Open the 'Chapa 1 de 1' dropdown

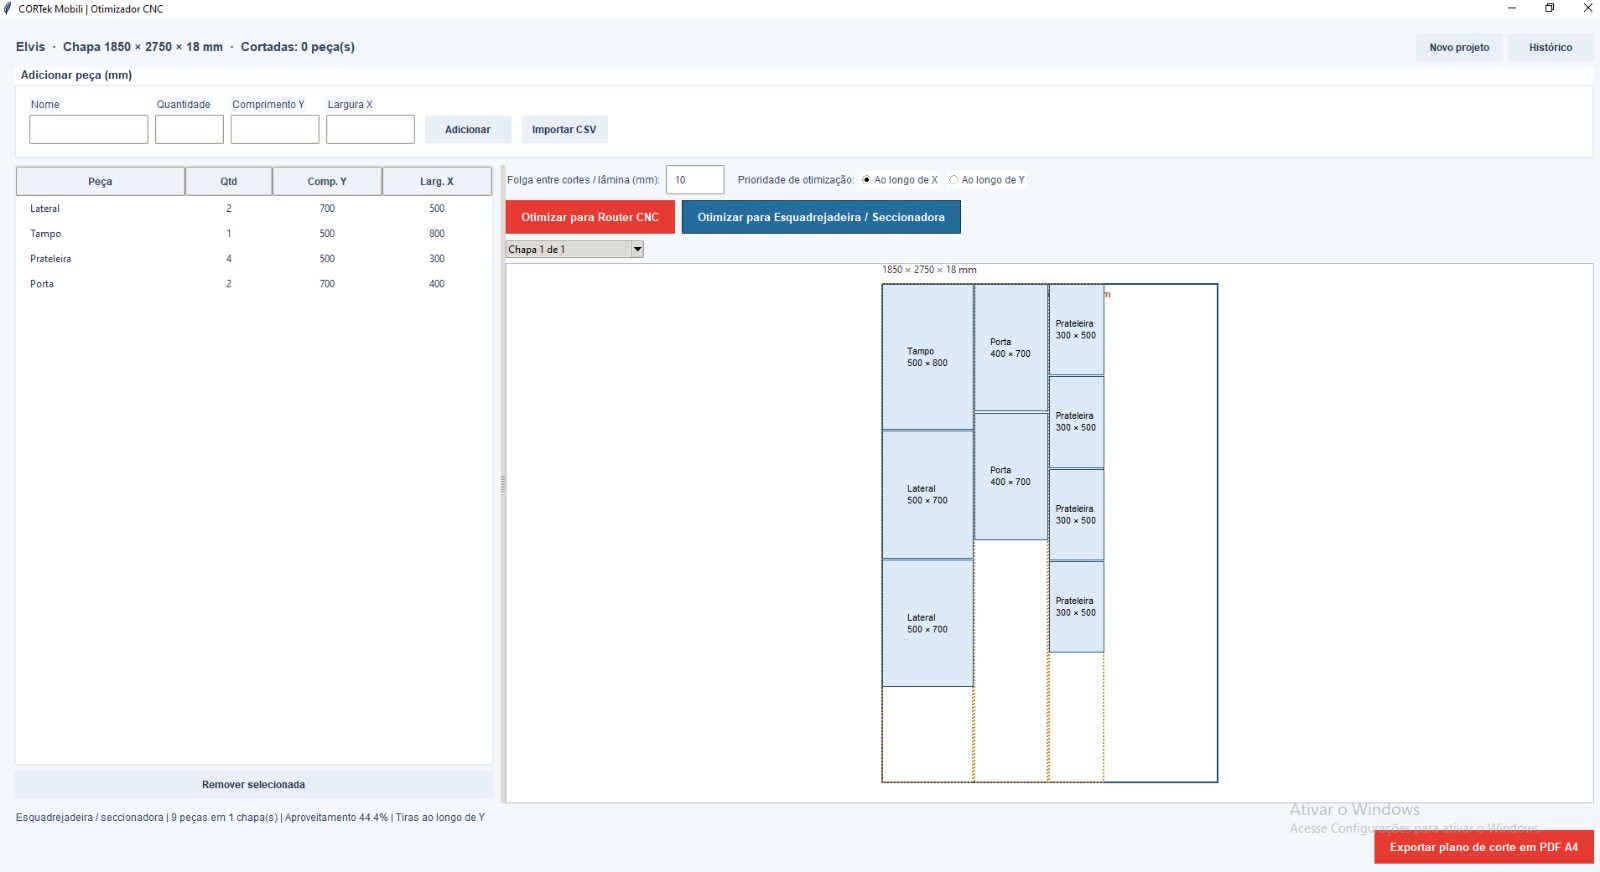[575, 249]
